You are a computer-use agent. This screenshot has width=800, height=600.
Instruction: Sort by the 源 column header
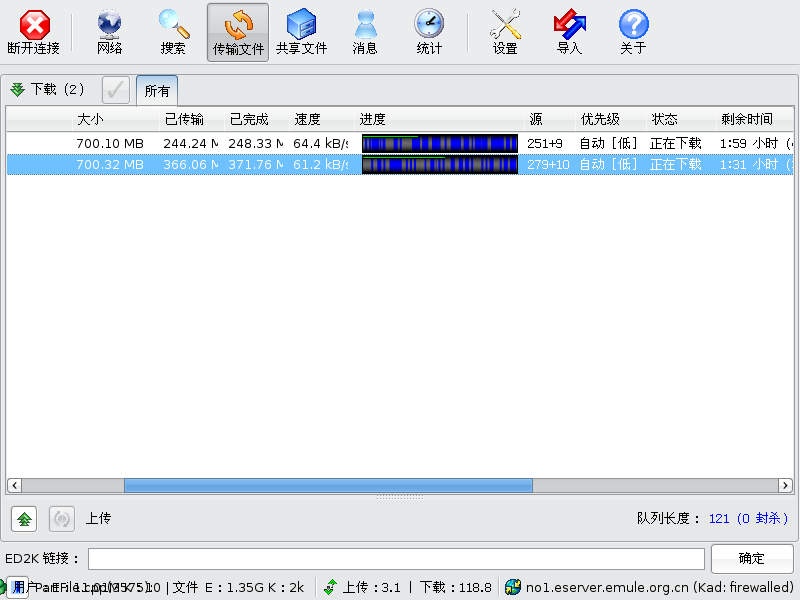tap(550, 119)
